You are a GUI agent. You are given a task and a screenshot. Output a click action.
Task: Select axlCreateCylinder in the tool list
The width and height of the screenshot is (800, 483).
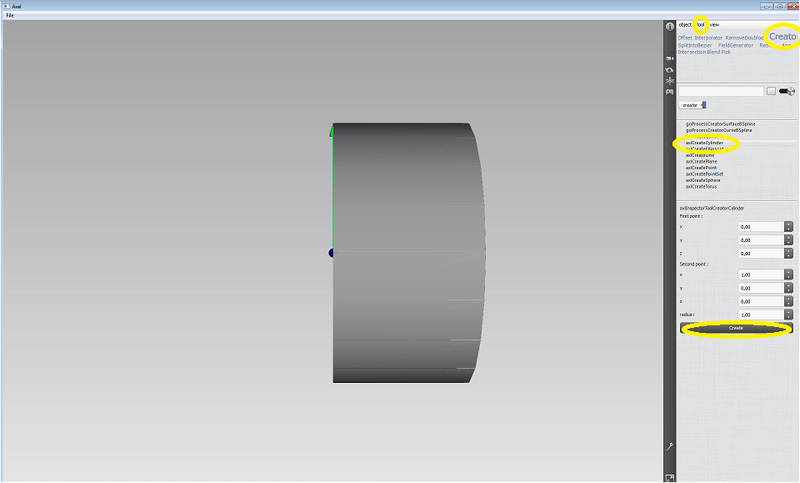(704, 143)
